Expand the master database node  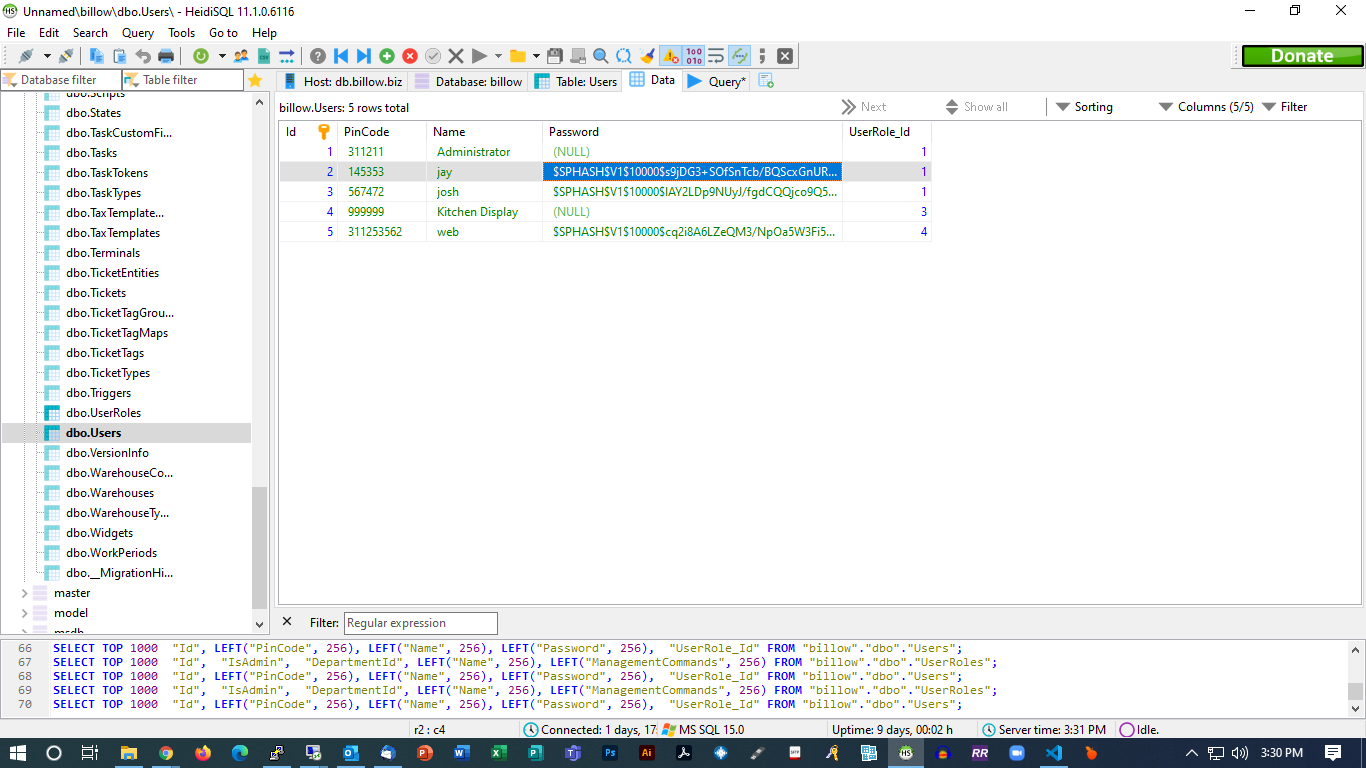(25, 593)
